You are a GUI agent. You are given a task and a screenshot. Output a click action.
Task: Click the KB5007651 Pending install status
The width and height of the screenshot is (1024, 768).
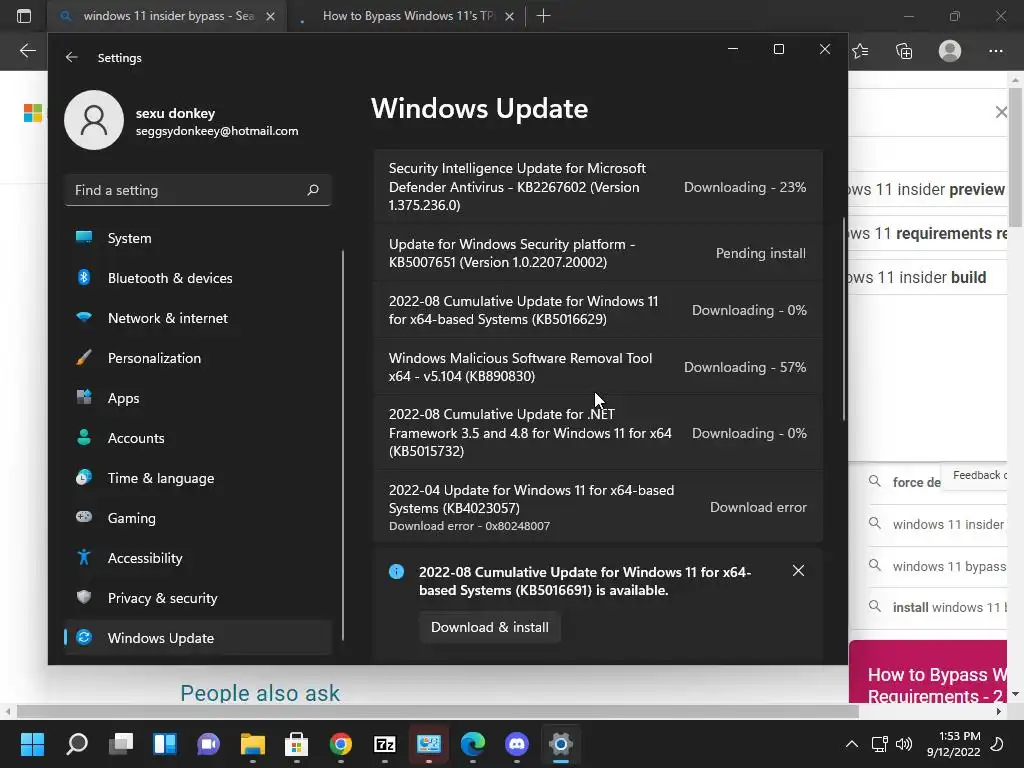tap(761, 253)
